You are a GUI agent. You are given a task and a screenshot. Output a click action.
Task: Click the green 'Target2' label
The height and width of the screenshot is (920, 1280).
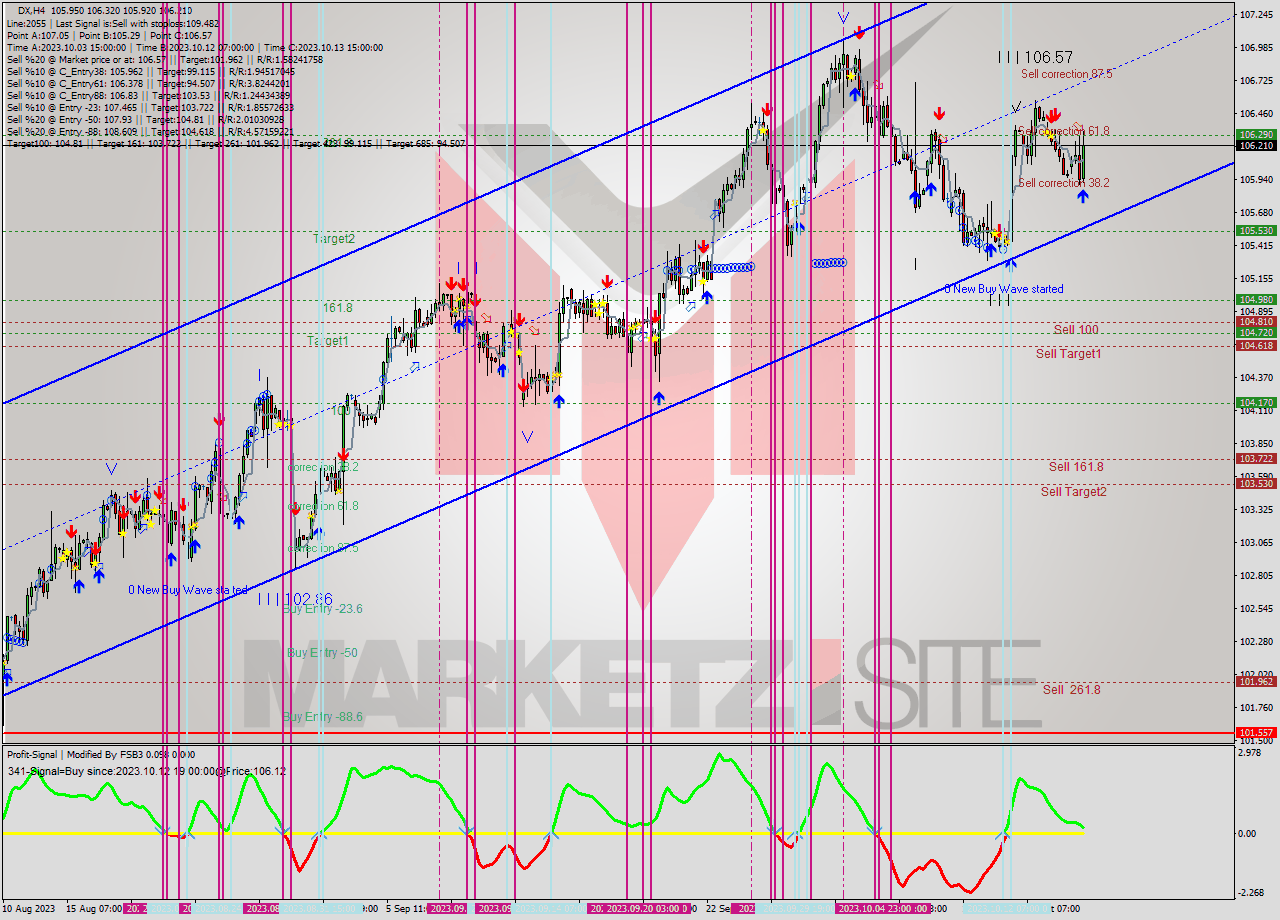334,239
